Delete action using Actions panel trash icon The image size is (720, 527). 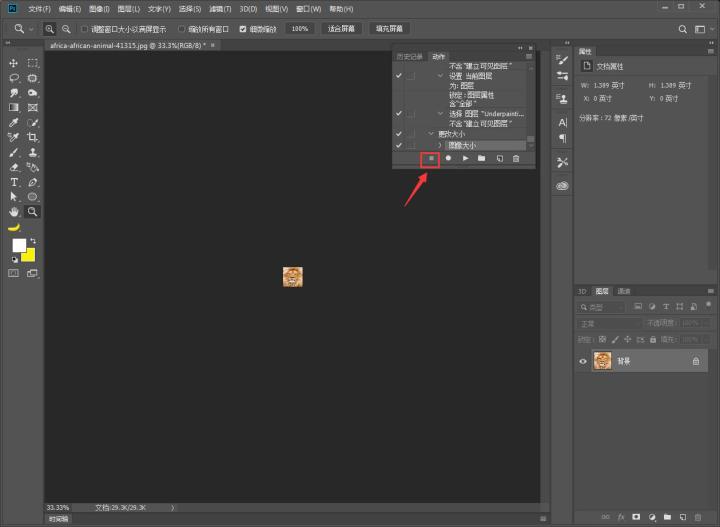click(x=516, y=158)
